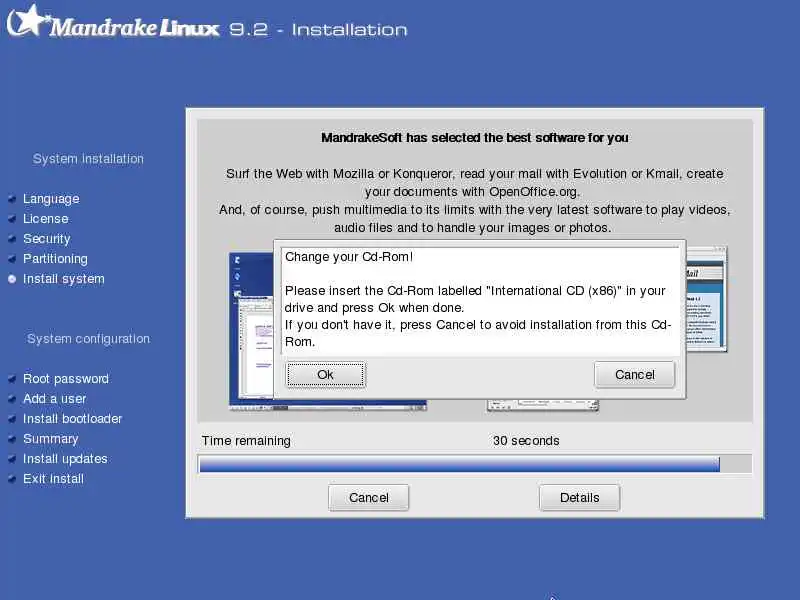Select the License step in the sidebar
The height and width of the screenshot is (600, 800).
[x=45, y=218]
